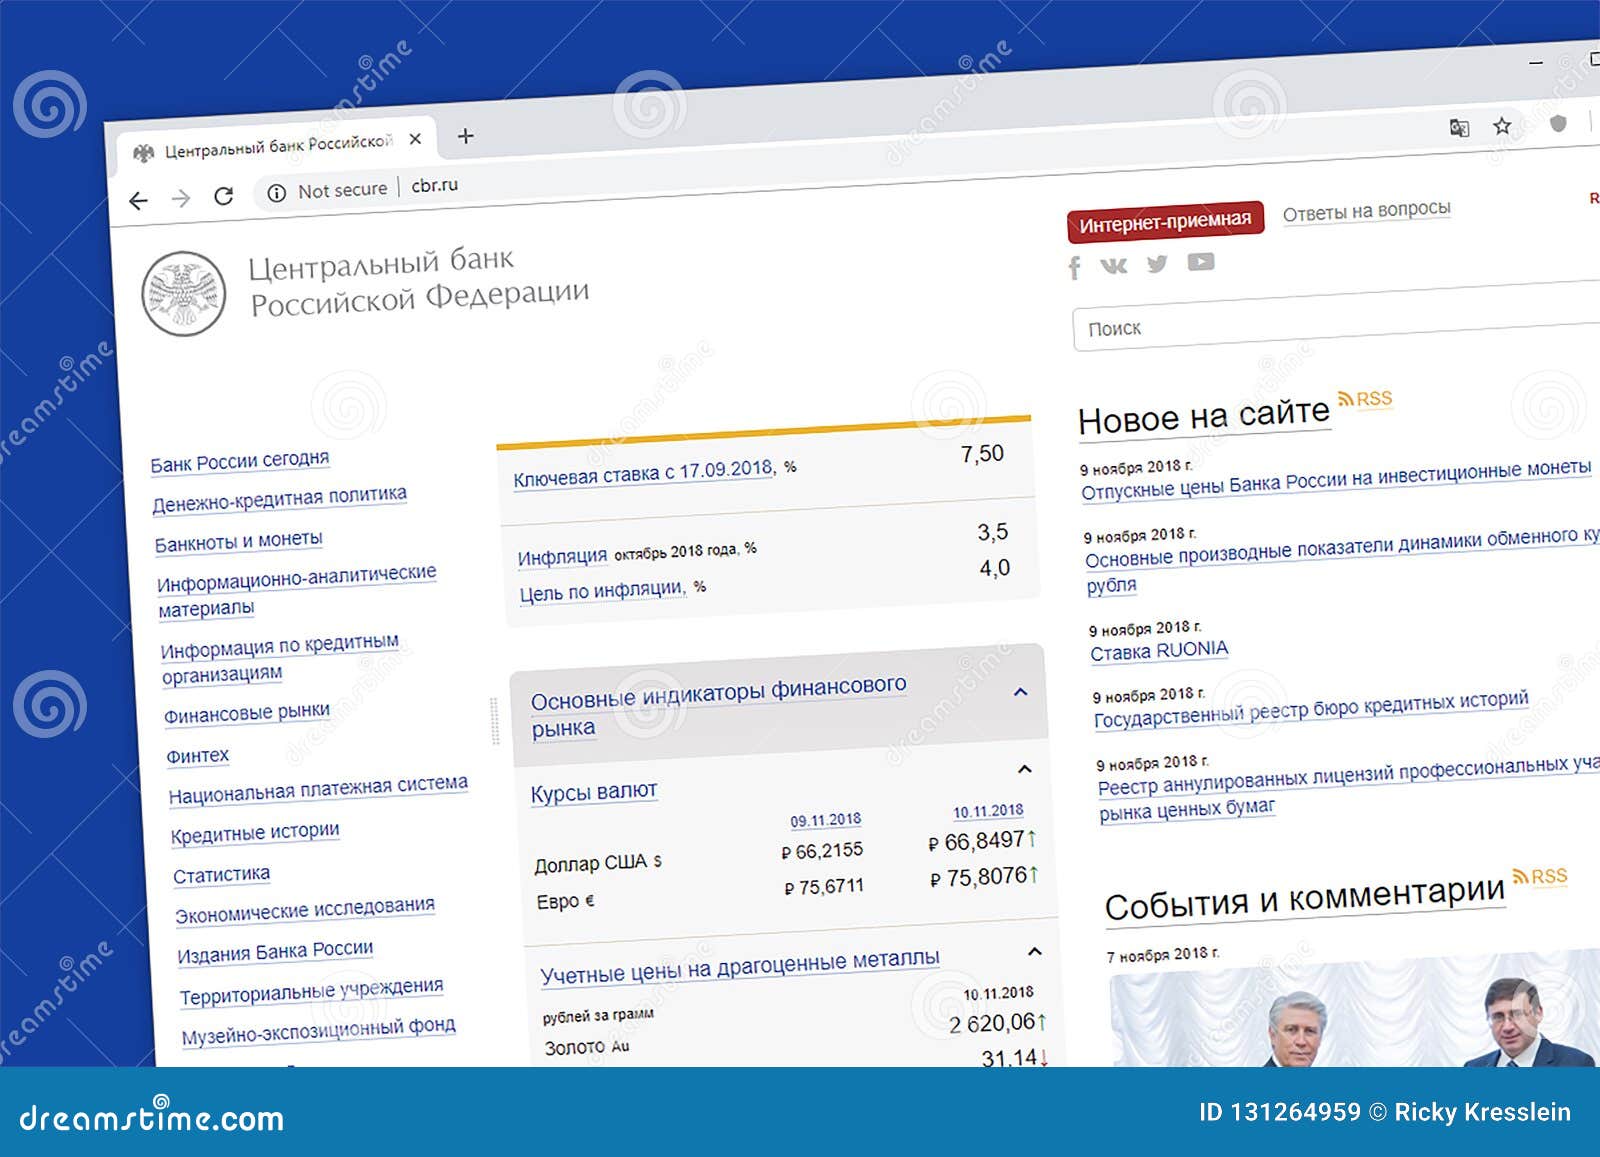Open Музейно-экспозиционный фонд menu item
This screenshot has width=1600, height=1157.
pos(318,1030)
